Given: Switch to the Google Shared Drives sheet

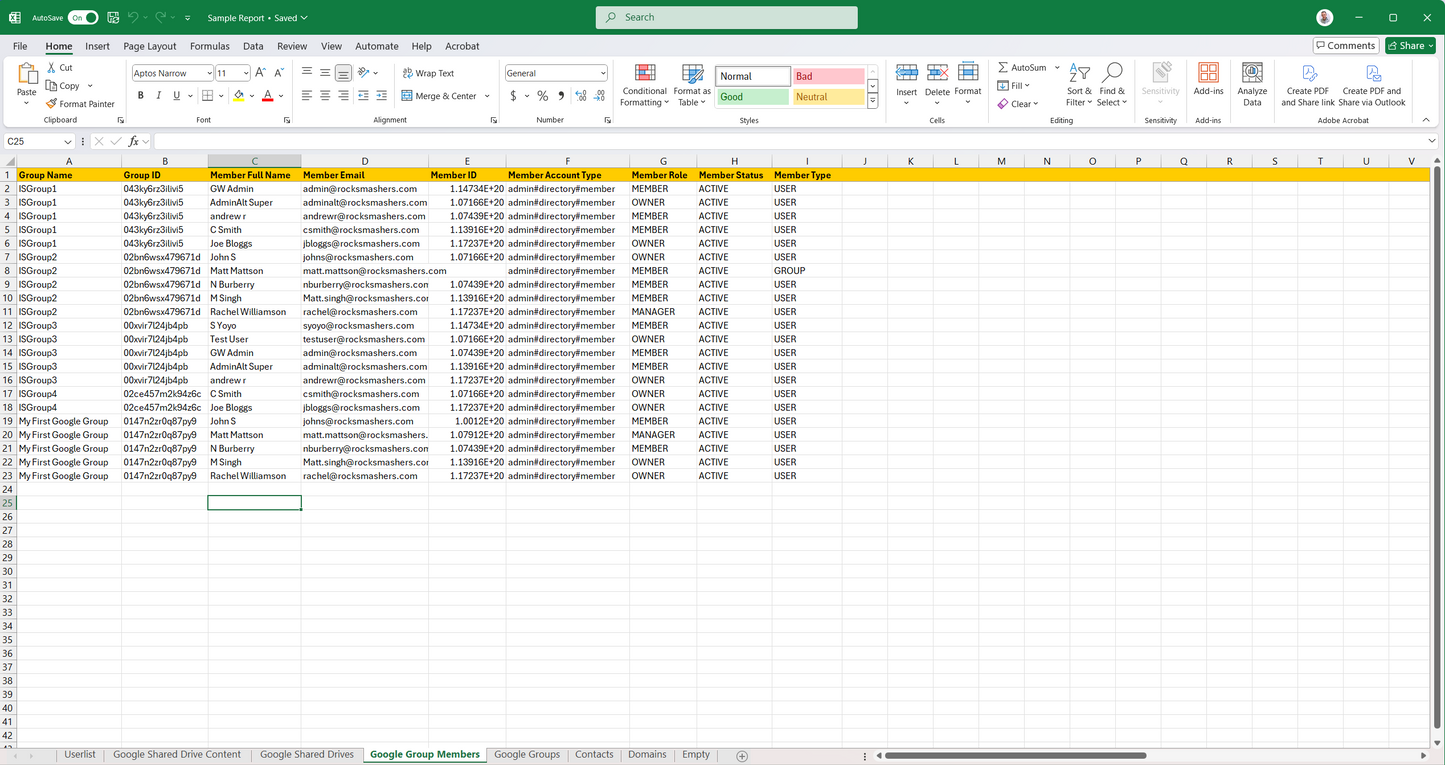Looking at the screenshot, I should [x=306, y=755].
